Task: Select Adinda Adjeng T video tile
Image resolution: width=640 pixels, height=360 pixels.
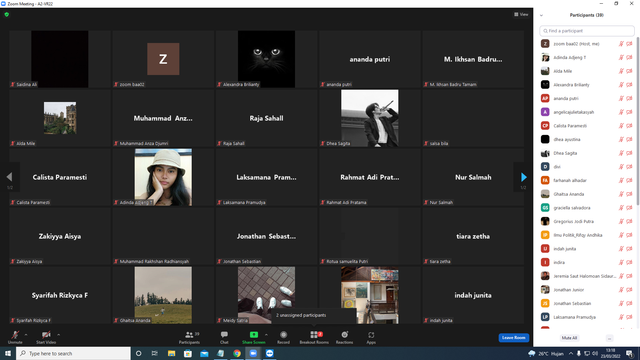Action: [x=163, y=177]
